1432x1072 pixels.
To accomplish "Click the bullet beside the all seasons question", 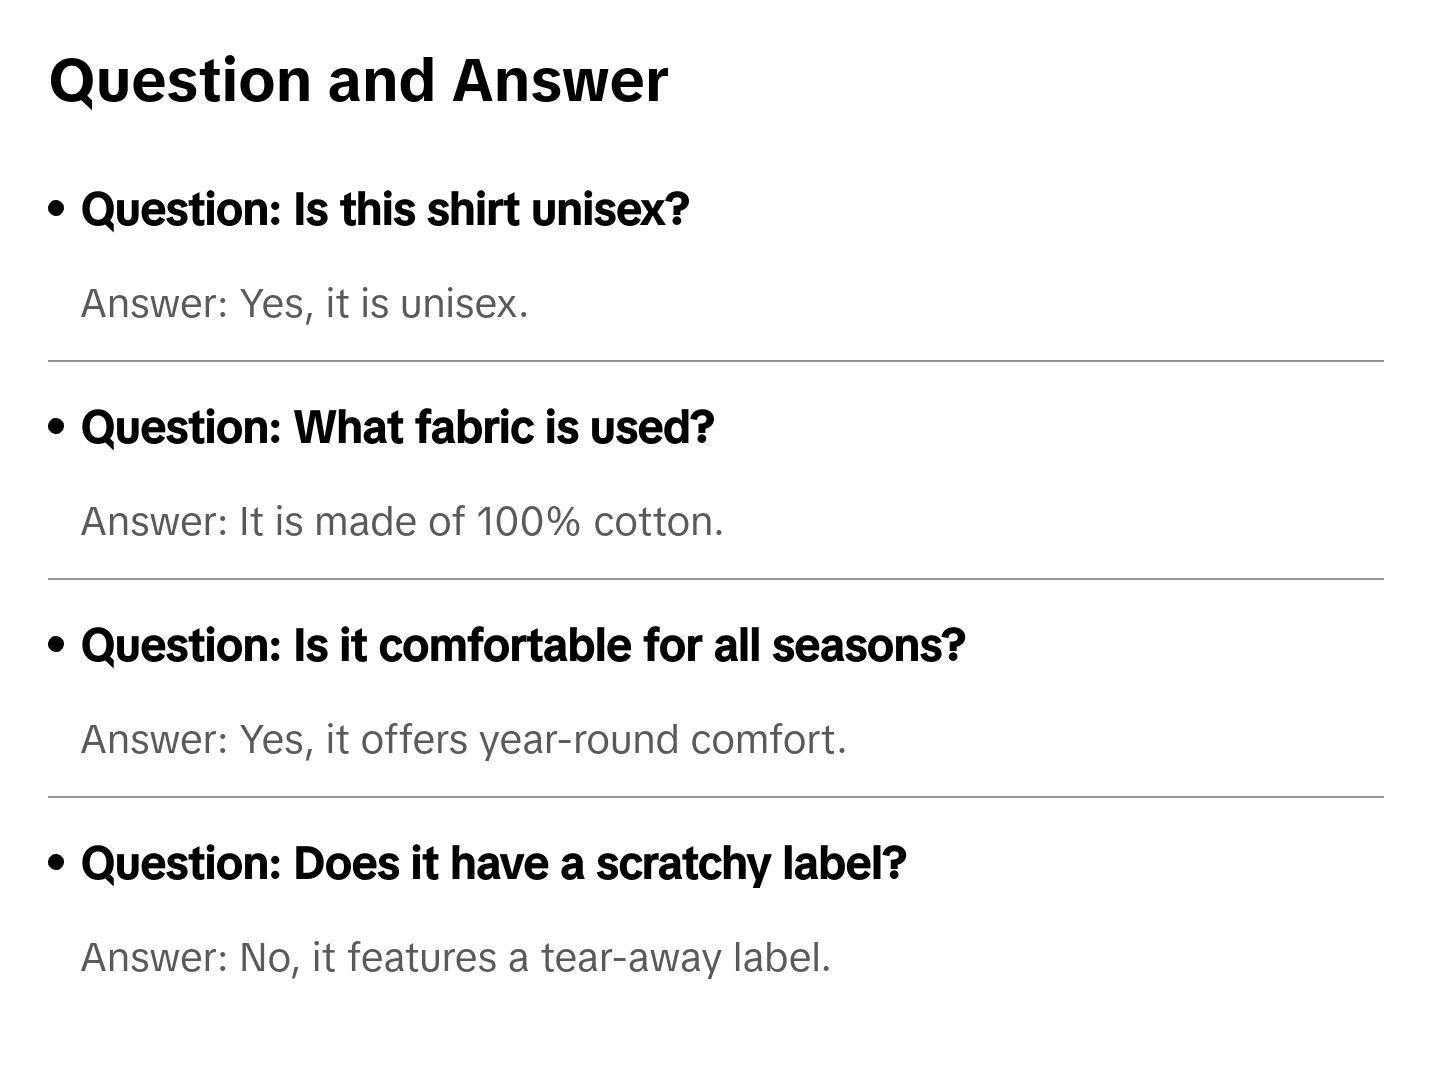I will pos(57,645).
